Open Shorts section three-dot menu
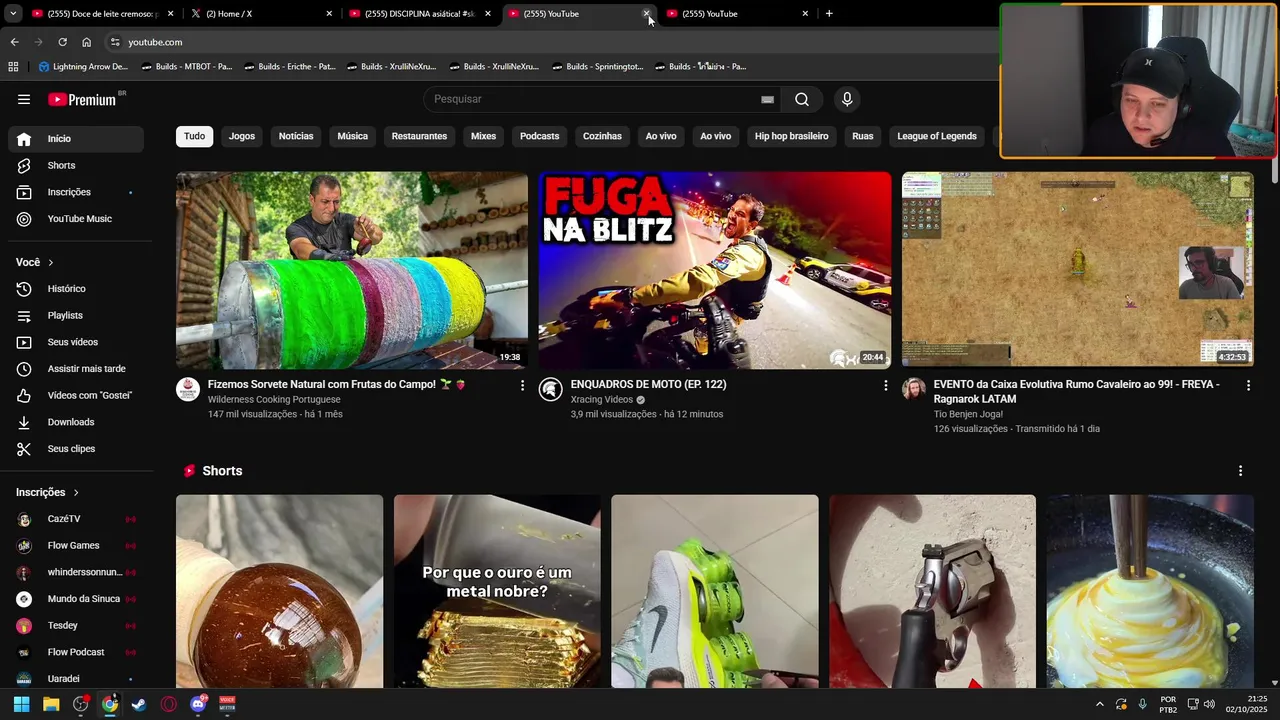1280x720 pixels. pos(1240,471)
